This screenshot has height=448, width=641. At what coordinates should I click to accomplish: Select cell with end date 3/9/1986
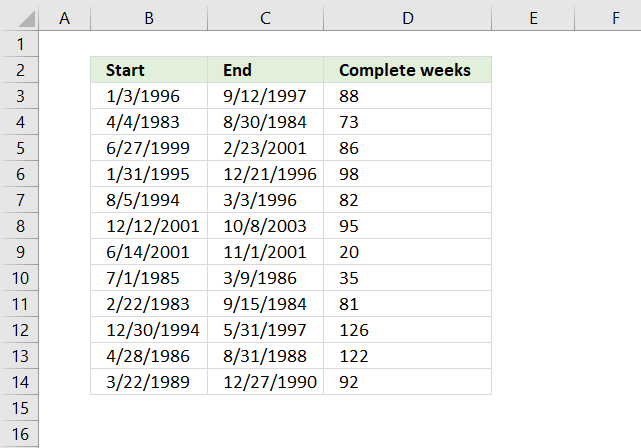265,278
